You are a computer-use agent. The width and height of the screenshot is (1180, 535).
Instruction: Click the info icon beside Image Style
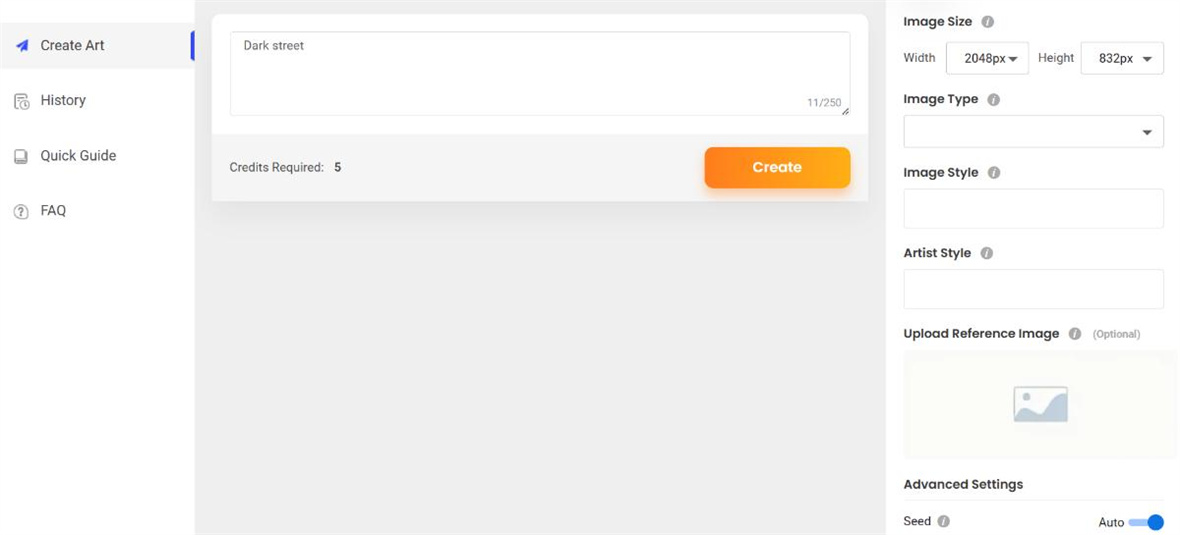(993, 173)
